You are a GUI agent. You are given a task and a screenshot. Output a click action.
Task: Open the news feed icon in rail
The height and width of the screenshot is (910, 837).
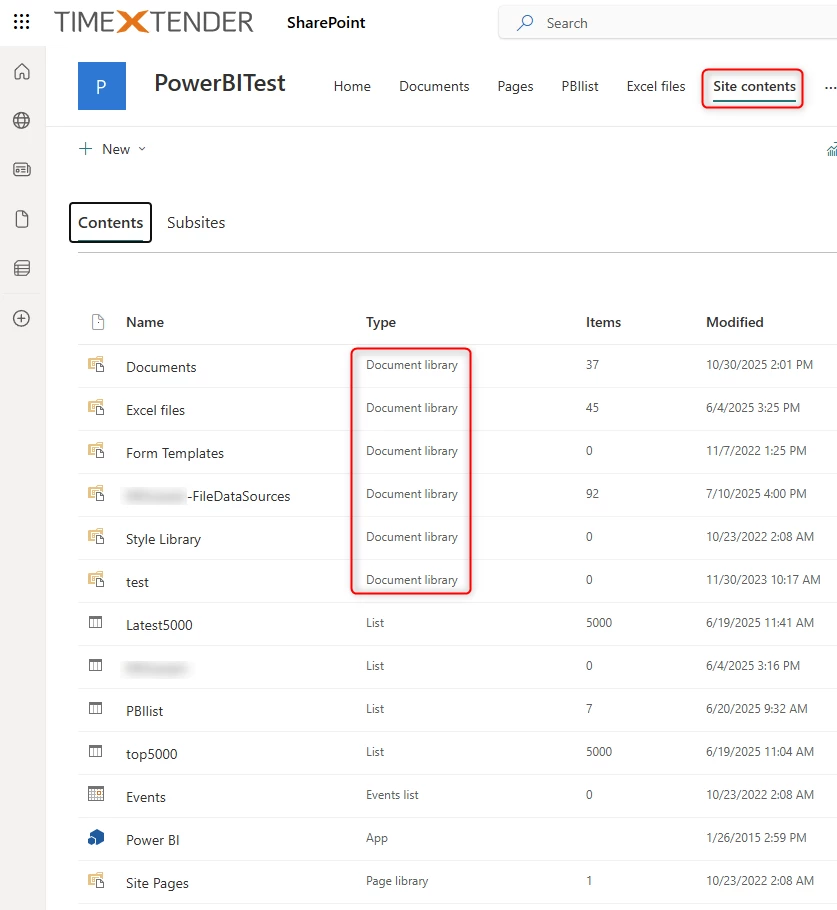22,169
